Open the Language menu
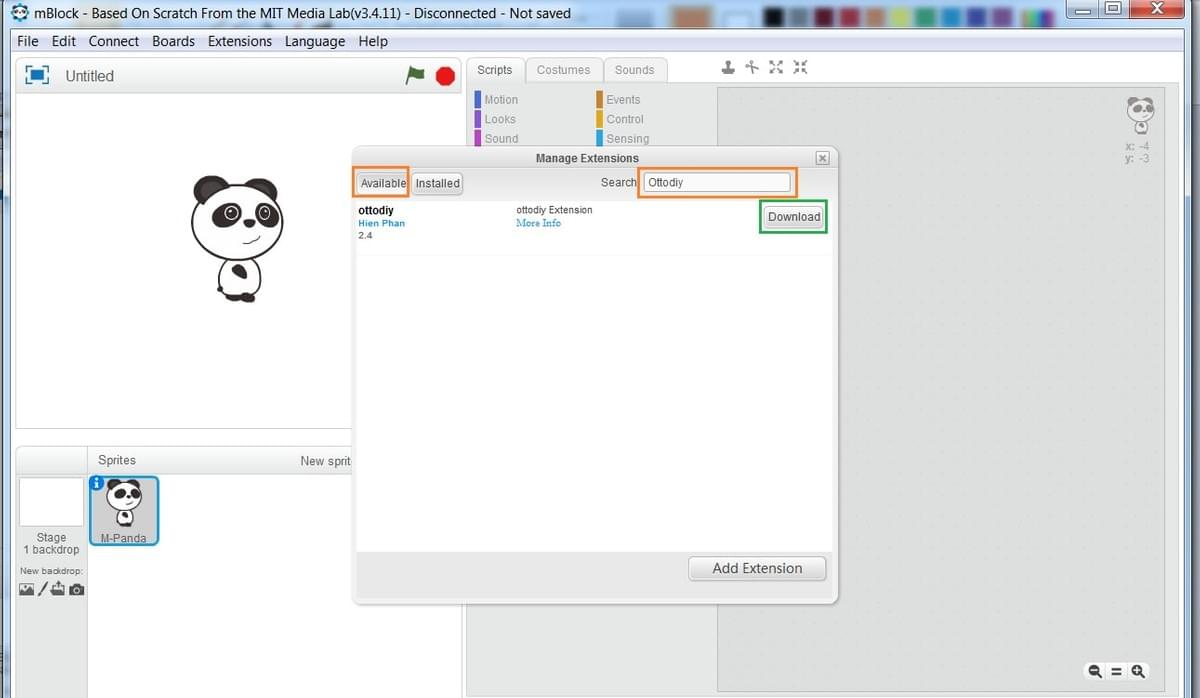Image resolution: width=1200 pixels, height=698 pixels. [315, 41]
